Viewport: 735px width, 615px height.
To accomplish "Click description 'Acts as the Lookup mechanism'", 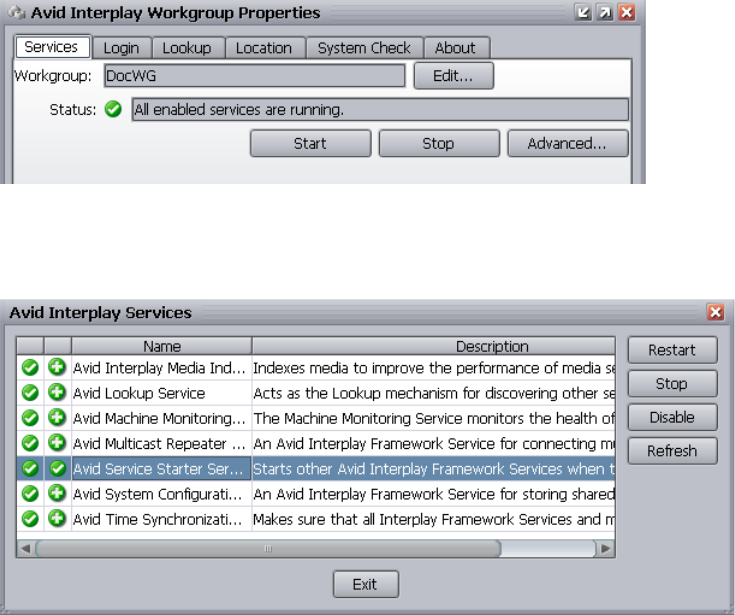I will (x=434, y=393).
